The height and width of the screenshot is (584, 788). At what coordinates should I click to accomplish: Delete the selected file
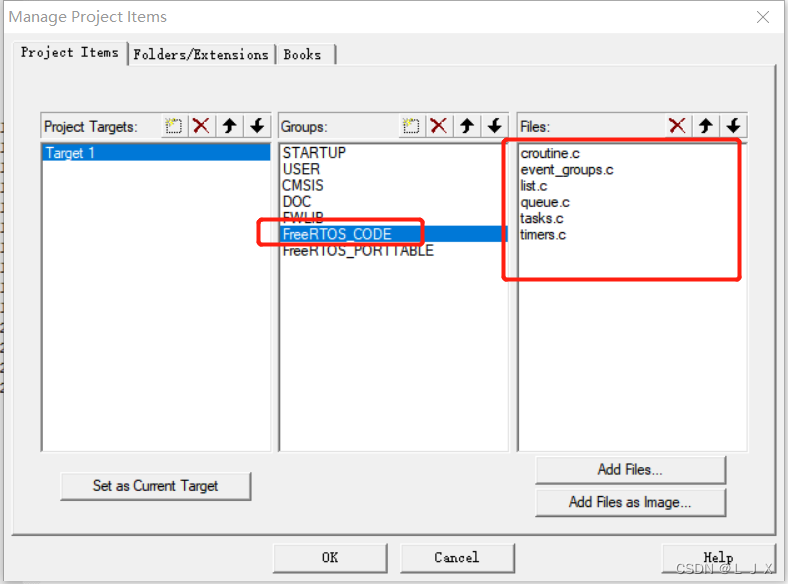click(677, 126)
